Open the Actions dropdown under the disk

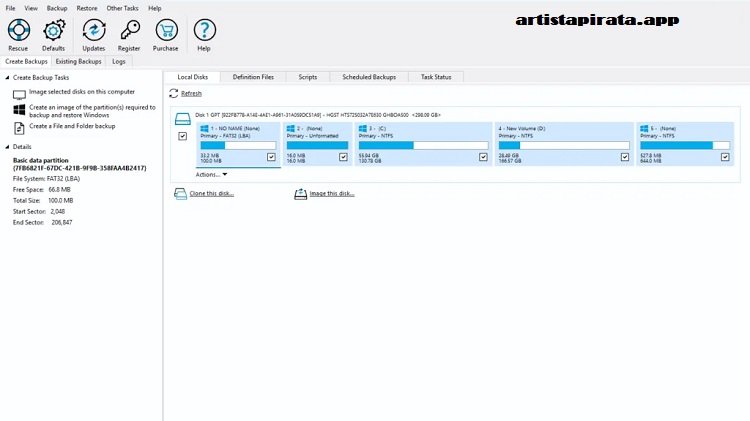(x=211, y=175)
